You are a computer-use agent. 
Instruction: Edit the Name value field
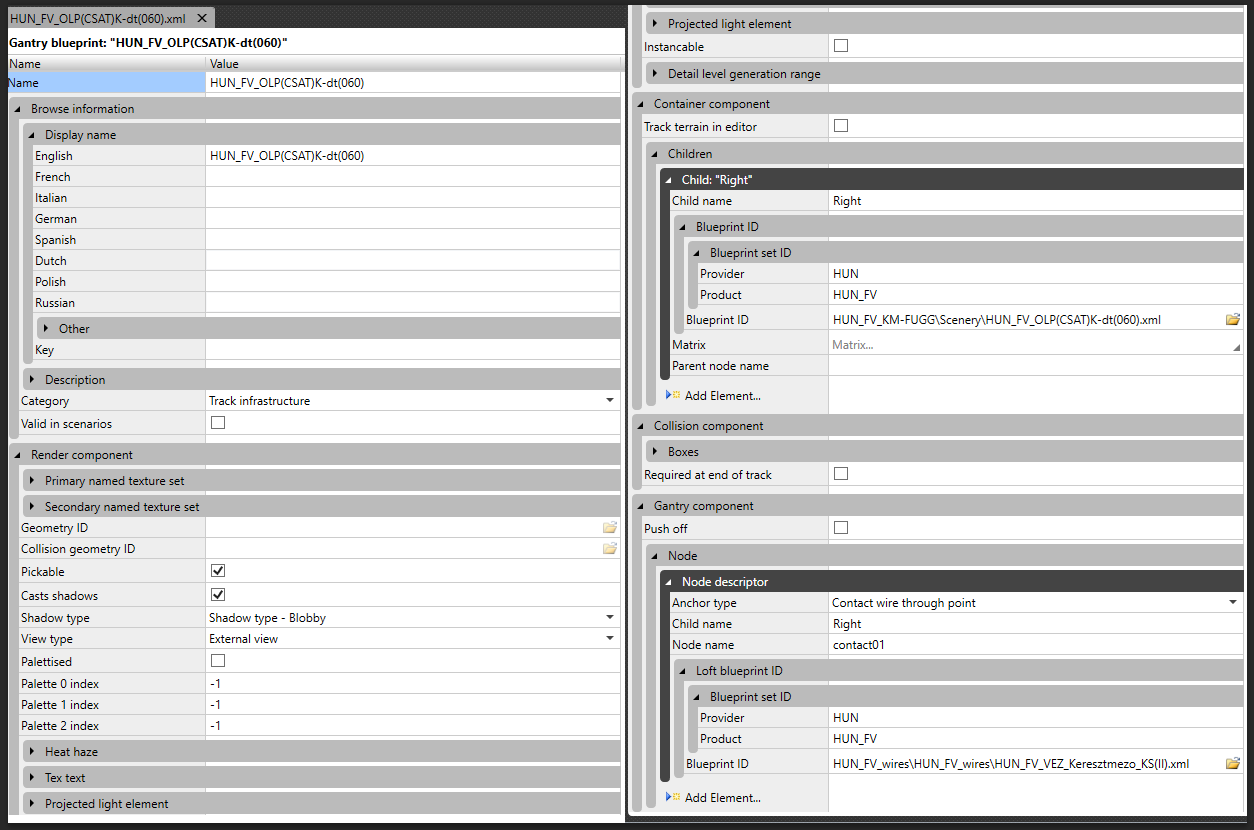pyautogui.click(x=413, y=83)
